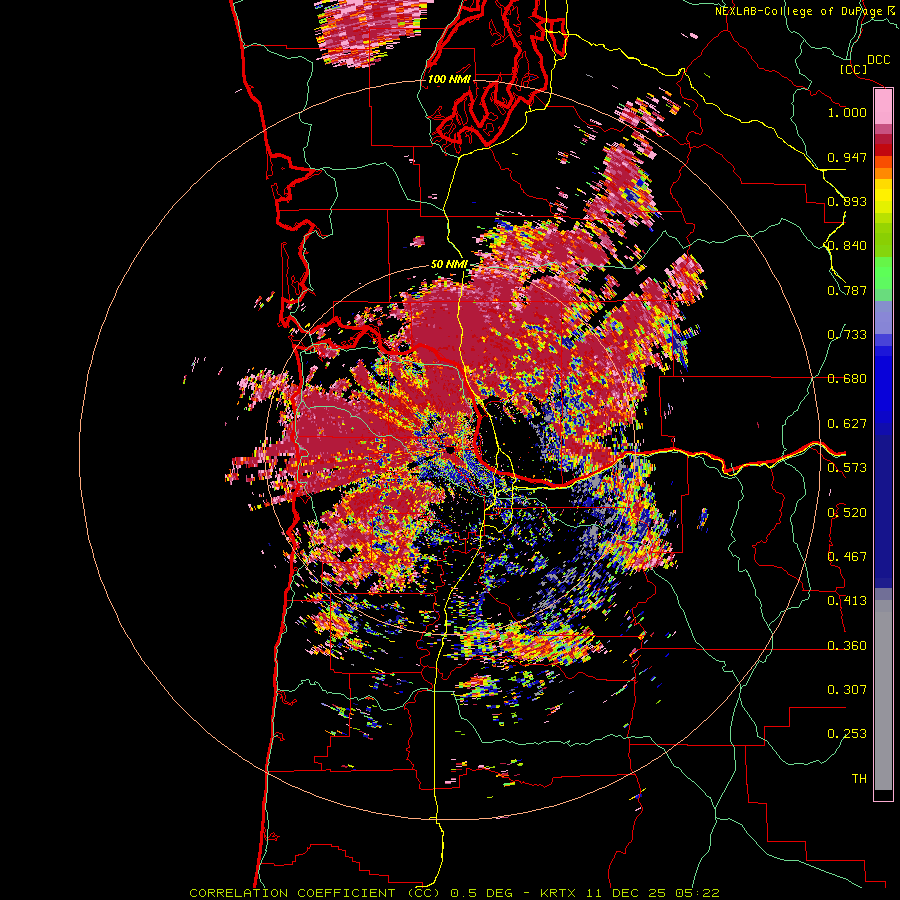Select the 0.893 legend value
This screenshot has width=900, height=900.
[847, 201]
